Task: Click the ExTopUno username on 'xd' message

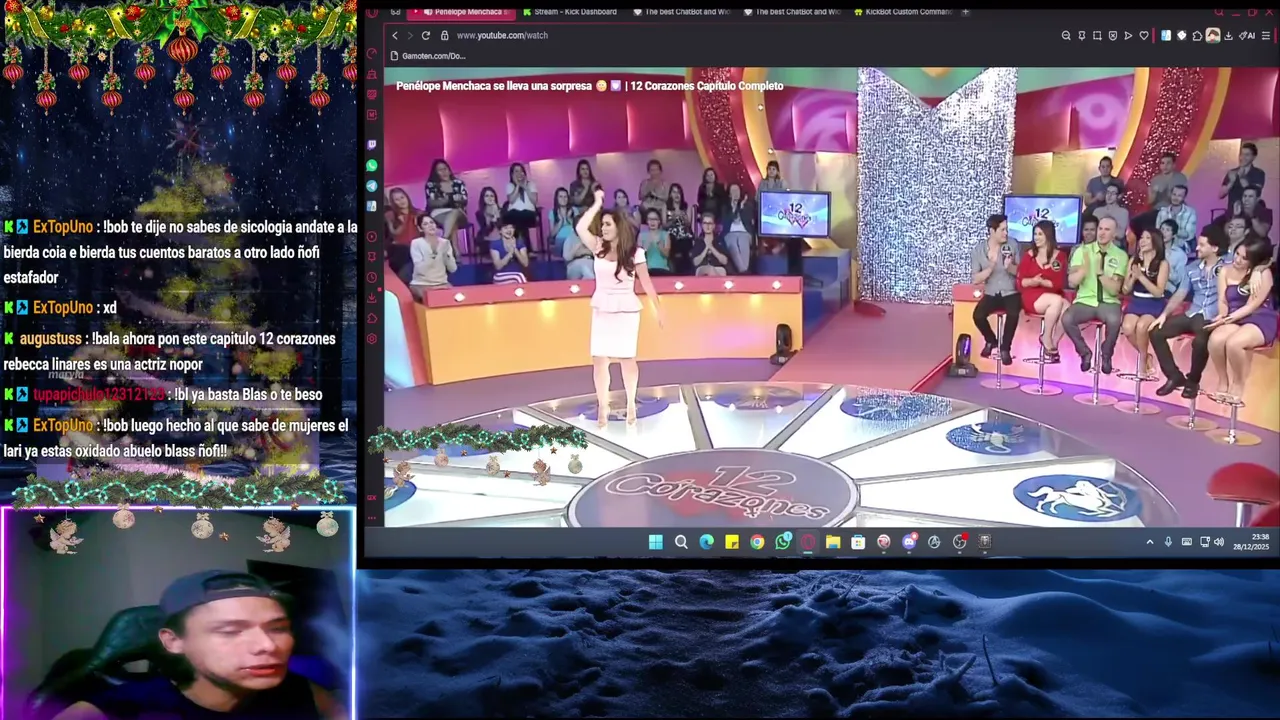Action: click(62, 308)
